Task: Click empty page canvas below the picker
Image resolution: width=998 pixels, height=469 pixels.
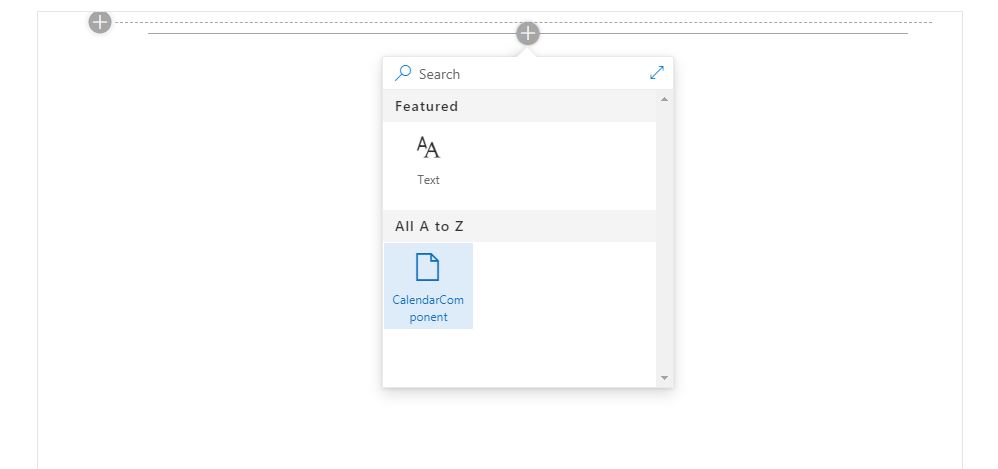Action: click(x=528, y=430)
